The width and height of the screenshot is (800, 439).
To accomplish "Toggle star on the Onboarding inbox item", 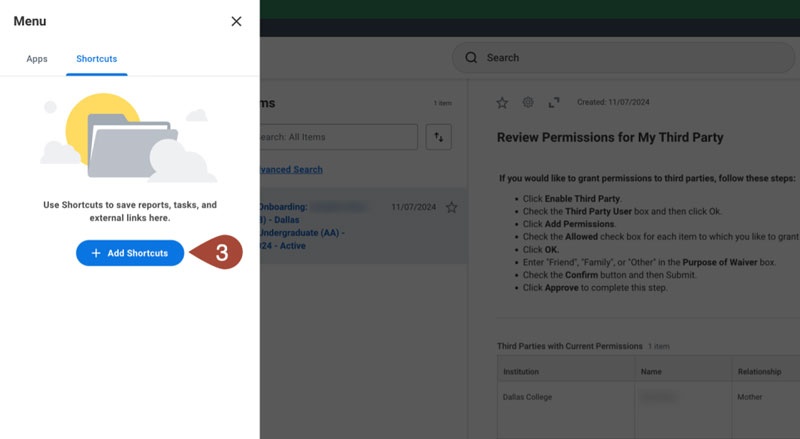I will 452,207.
